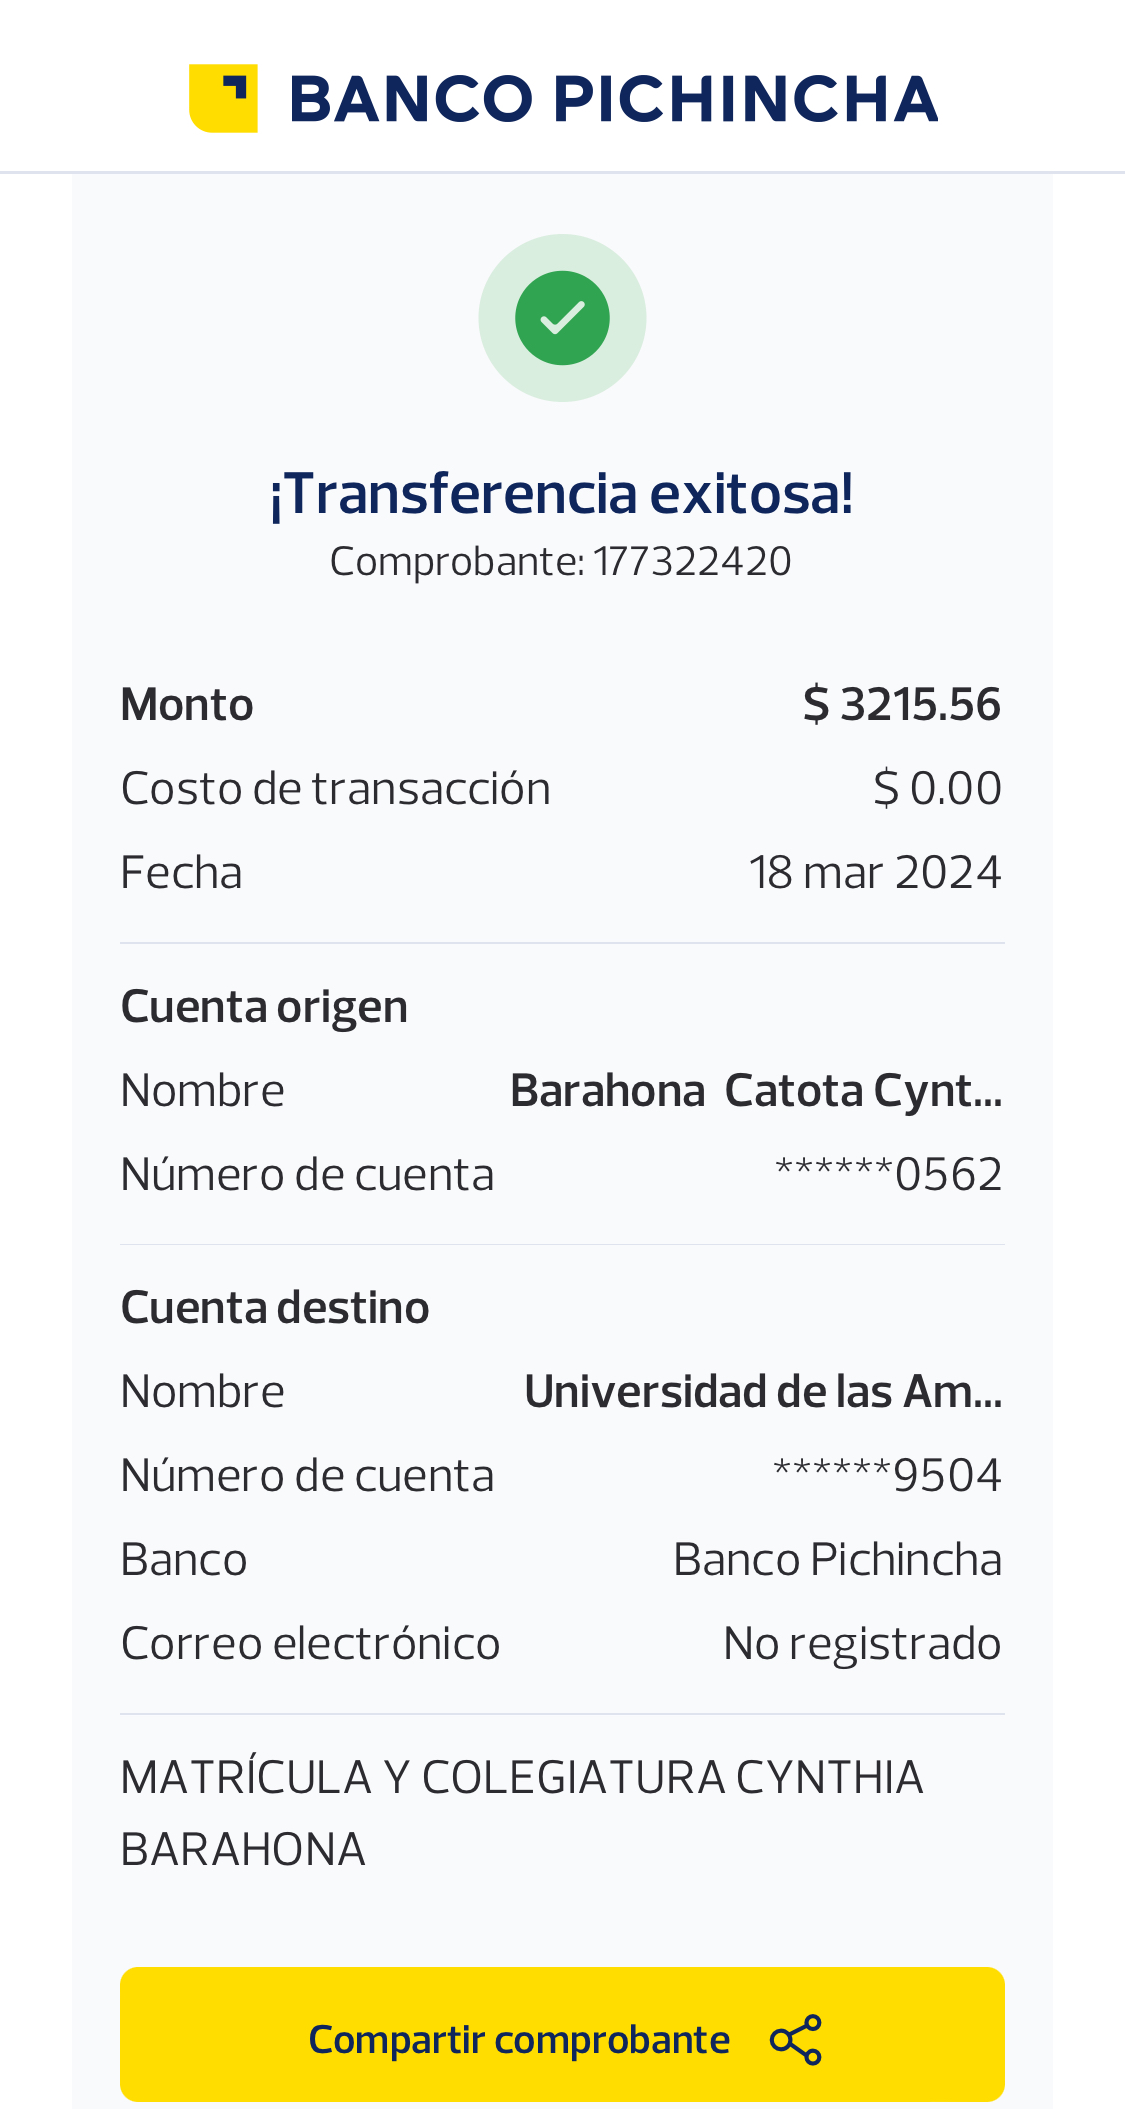
Task: Click the truncated destination name Universidad de las Am...
Action: [x=763, y=1392]
